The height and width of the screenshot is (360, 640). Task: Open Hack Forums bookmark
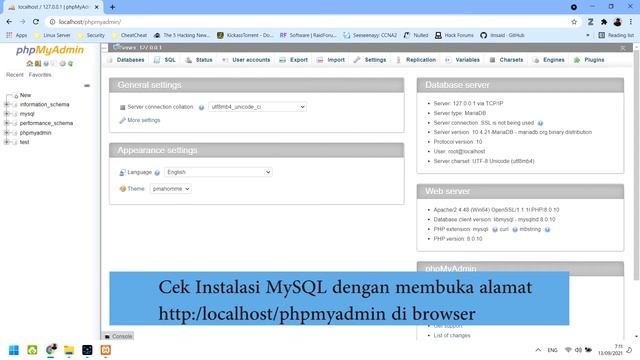coord(454,36)
